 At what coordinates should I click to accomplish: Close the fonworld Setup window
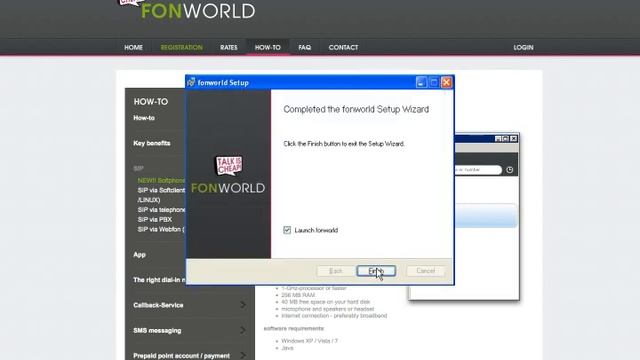[447, 82]
